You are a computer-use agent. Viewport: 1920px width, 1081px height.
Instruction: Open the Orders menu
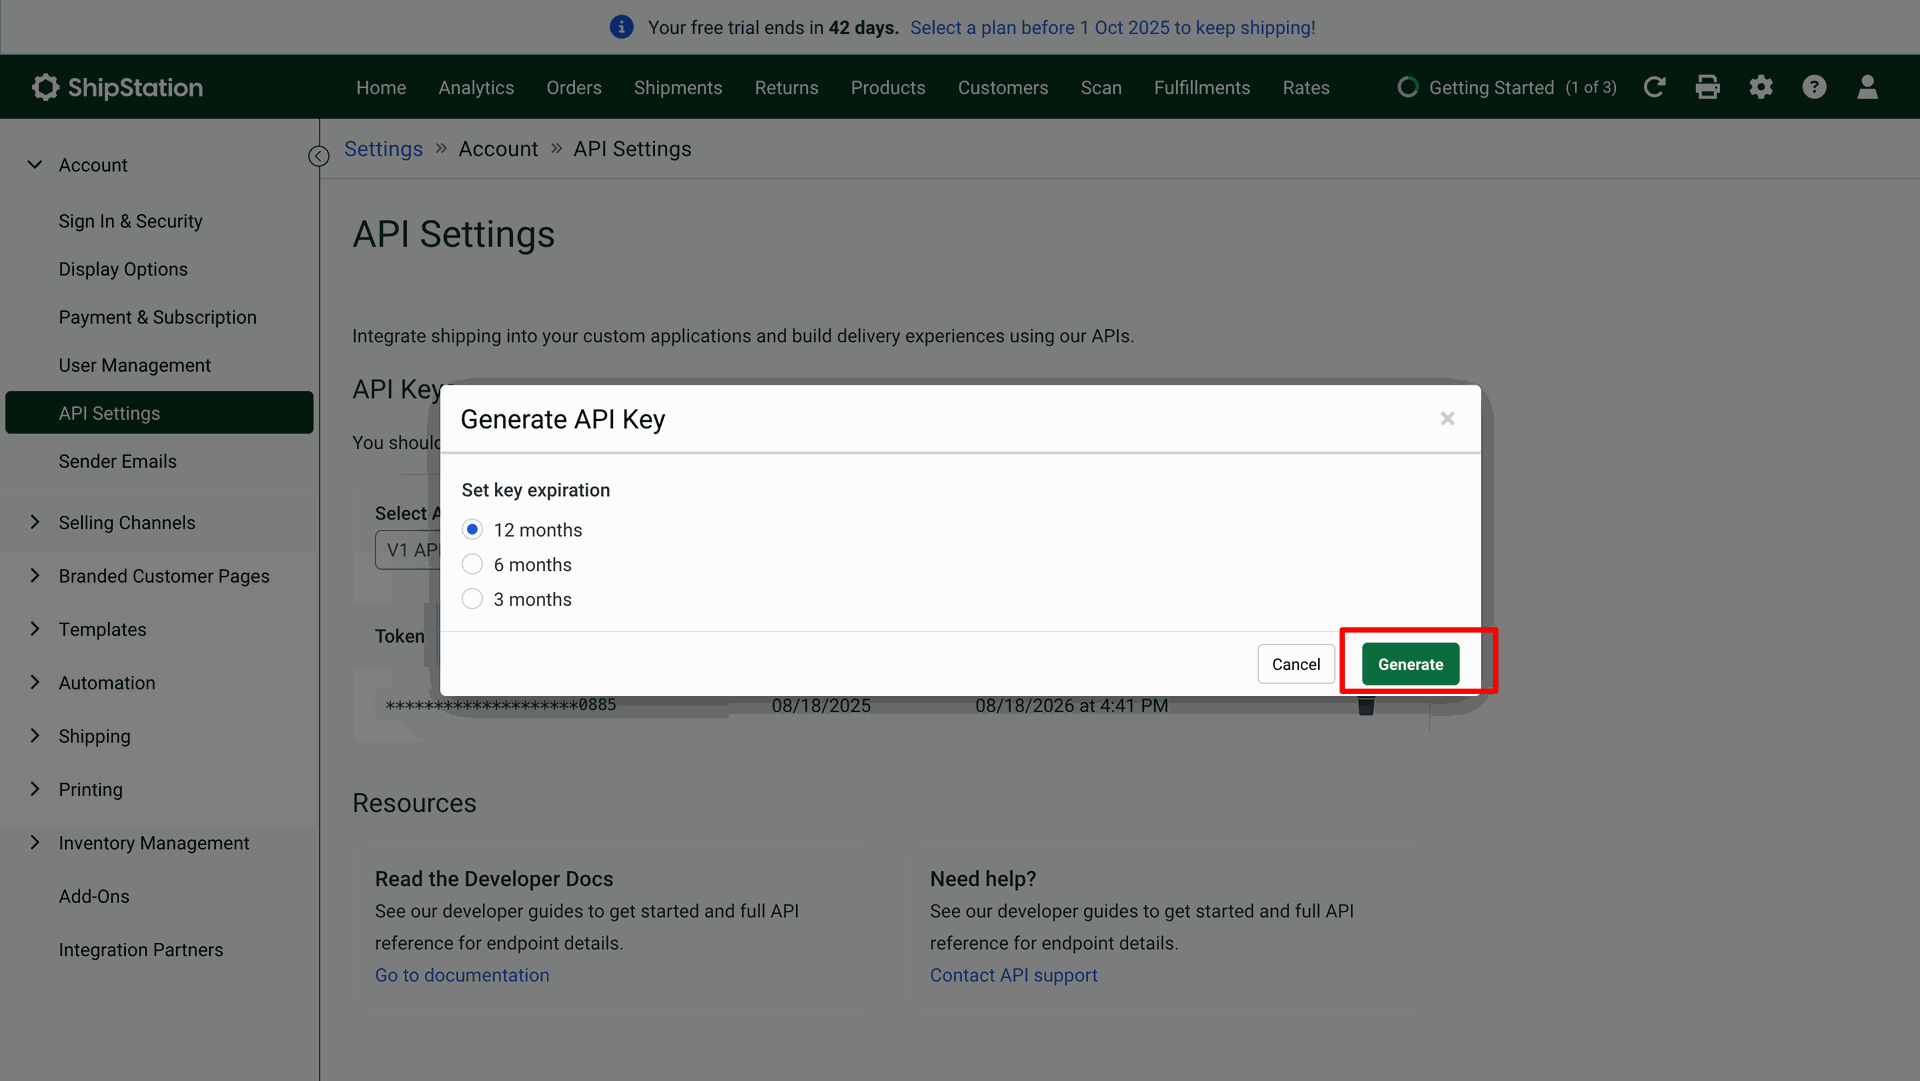pyautogui.click(x=573, y=87)
